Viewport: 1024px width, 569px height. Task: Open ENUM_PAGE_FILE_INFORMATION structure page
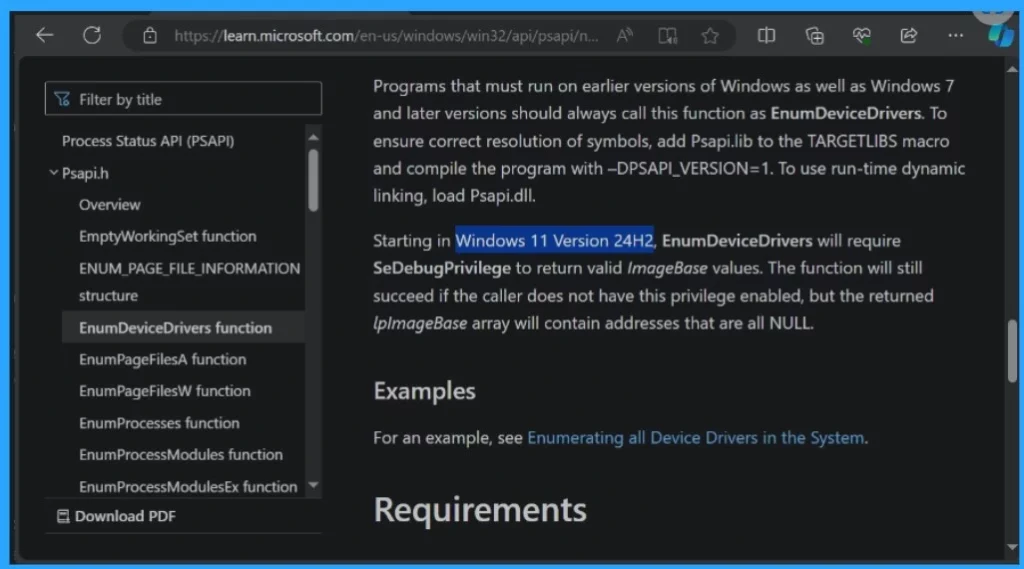pos(189,282)
